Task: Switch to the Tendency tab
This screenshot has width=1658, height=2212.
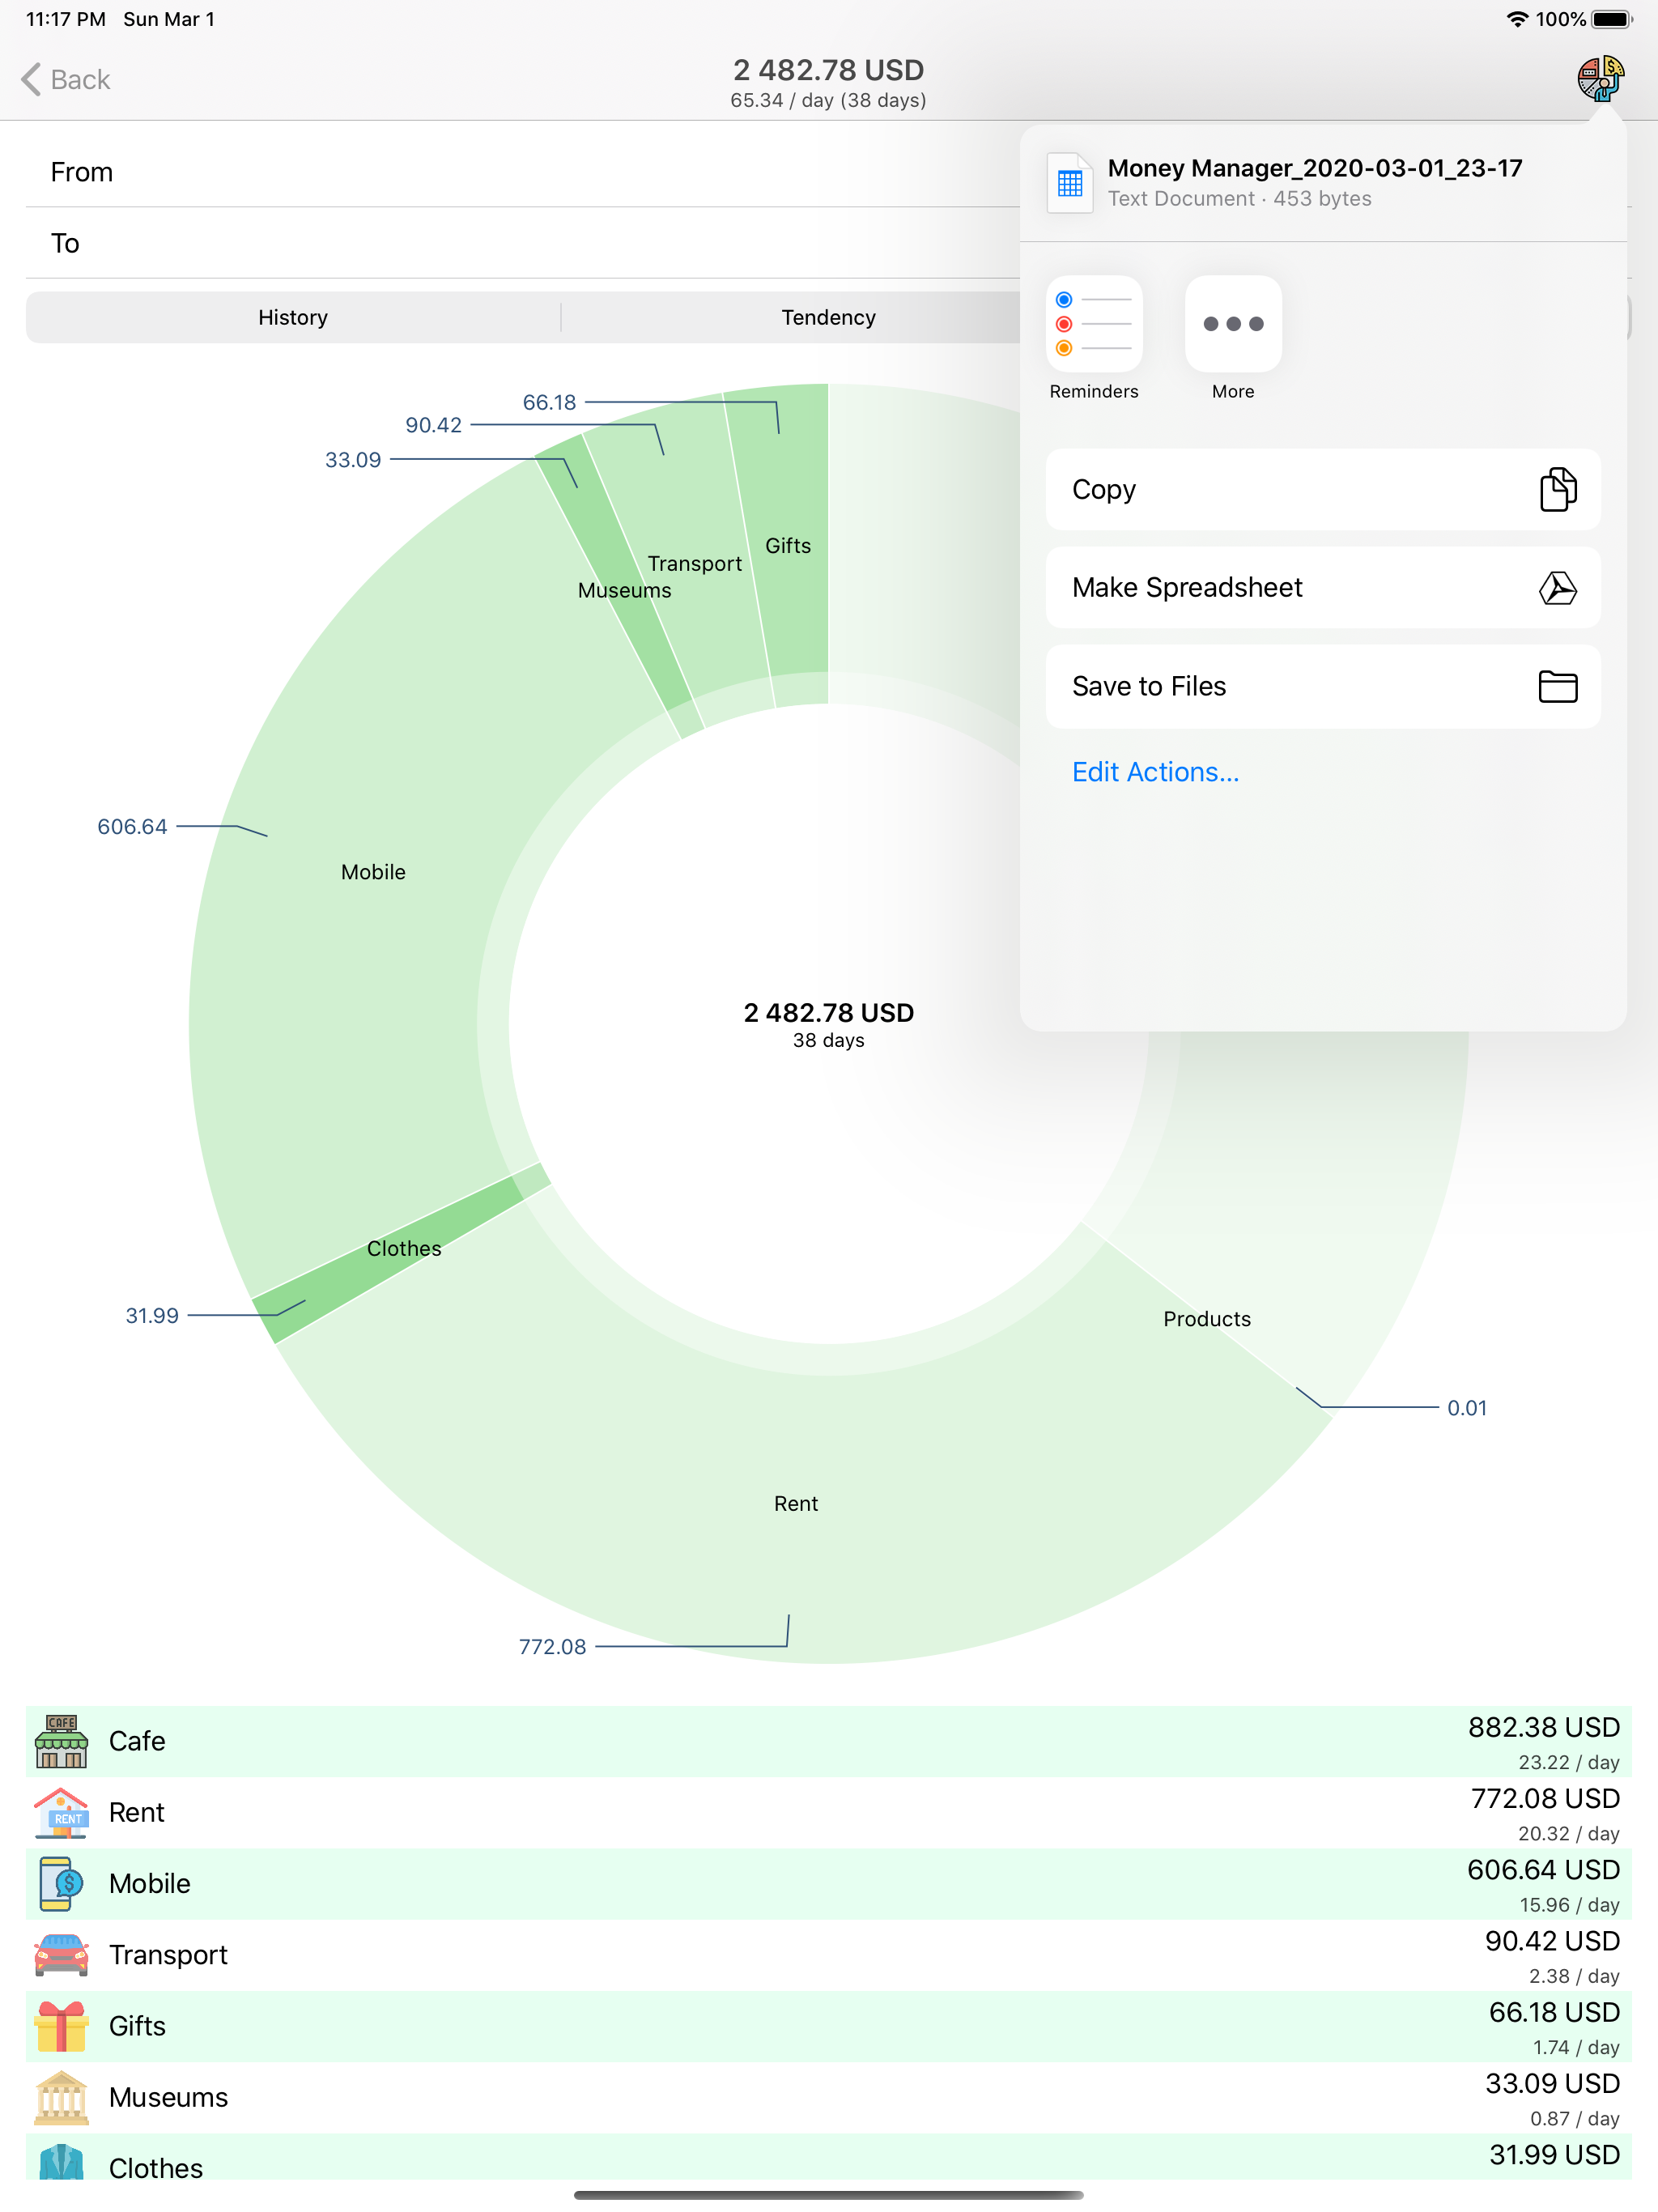Action: coord(828,317)
